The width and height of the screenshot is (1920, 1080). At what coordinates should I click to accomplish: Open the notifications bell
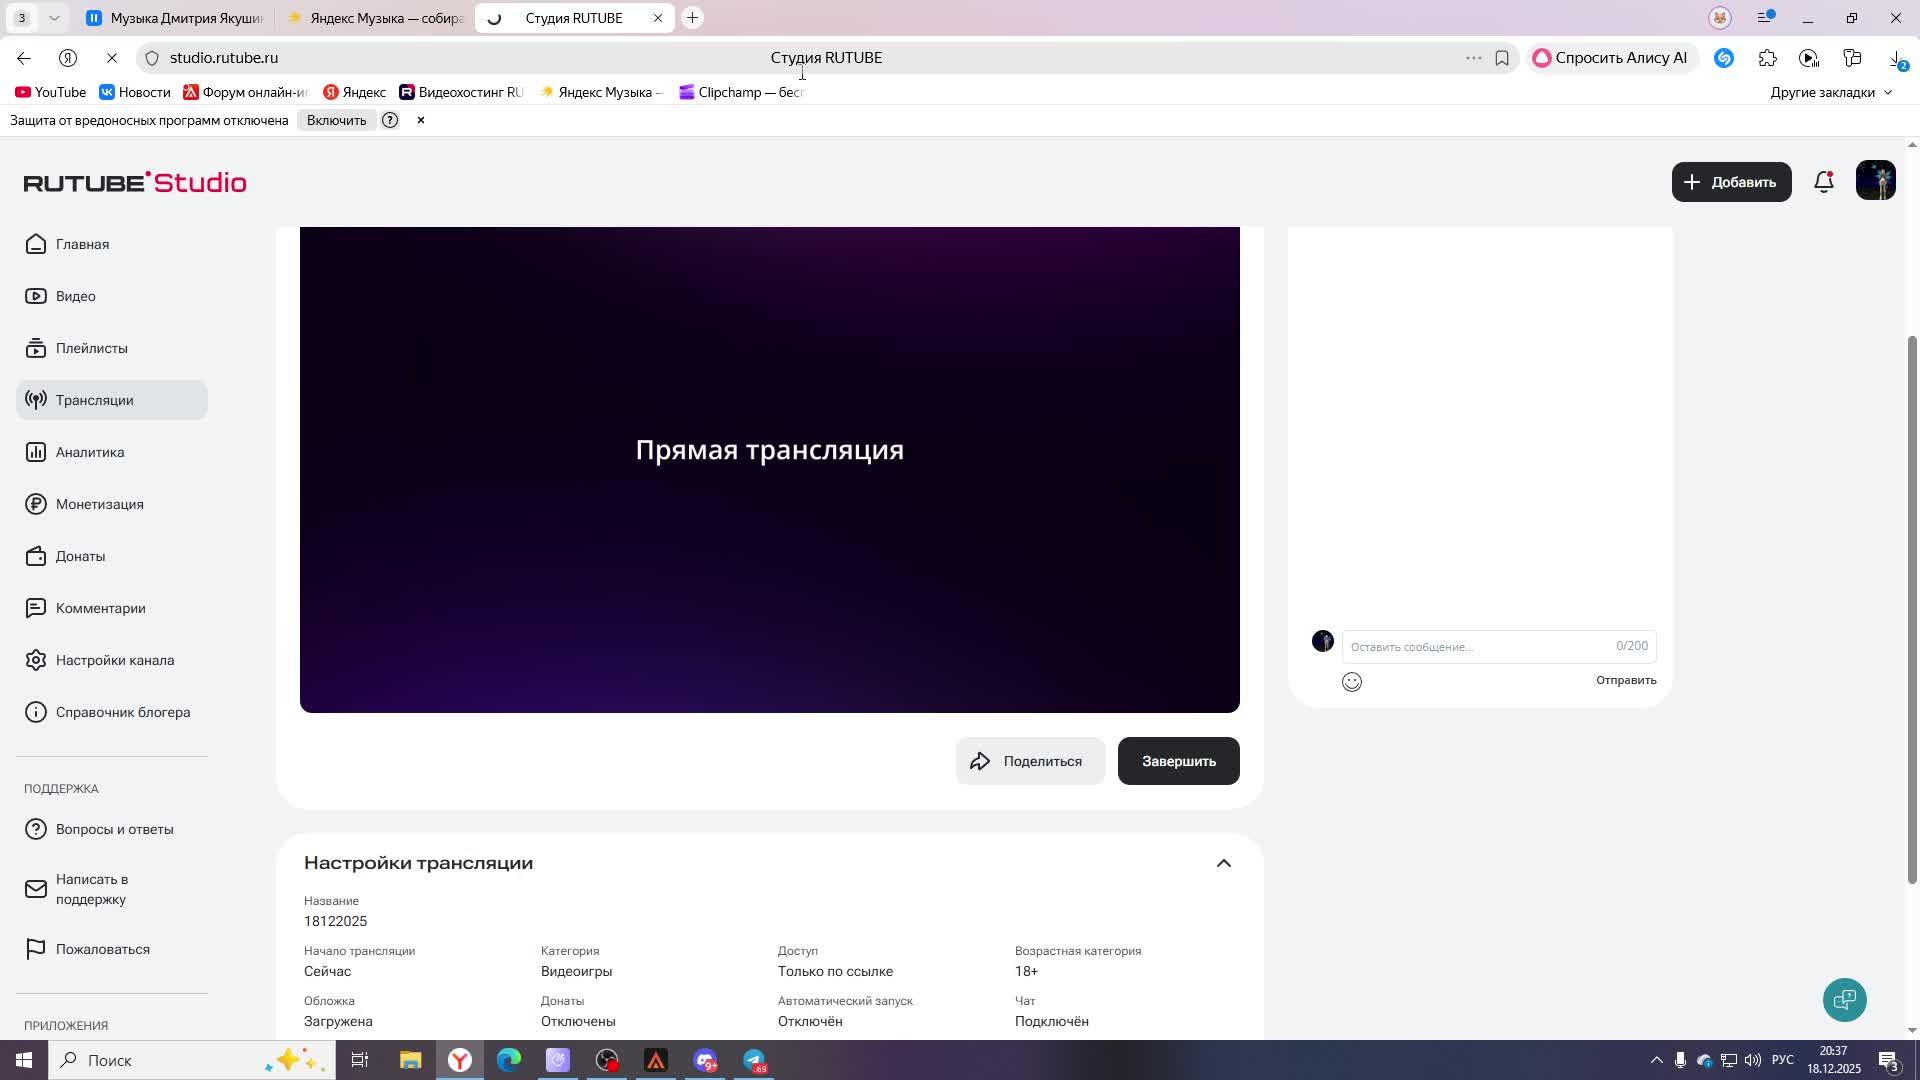click(1824, 181)
